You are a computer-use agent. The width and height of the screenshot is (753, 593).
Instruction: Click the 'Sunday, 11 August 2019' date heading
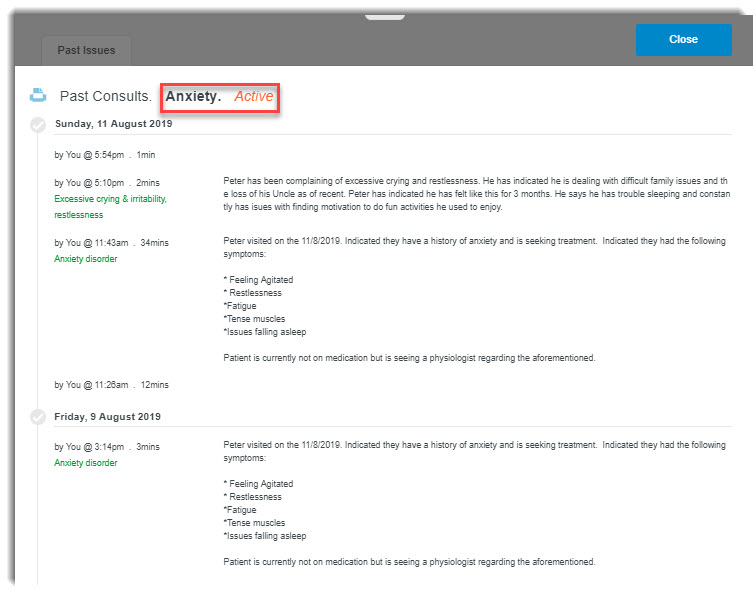(113, 124)
